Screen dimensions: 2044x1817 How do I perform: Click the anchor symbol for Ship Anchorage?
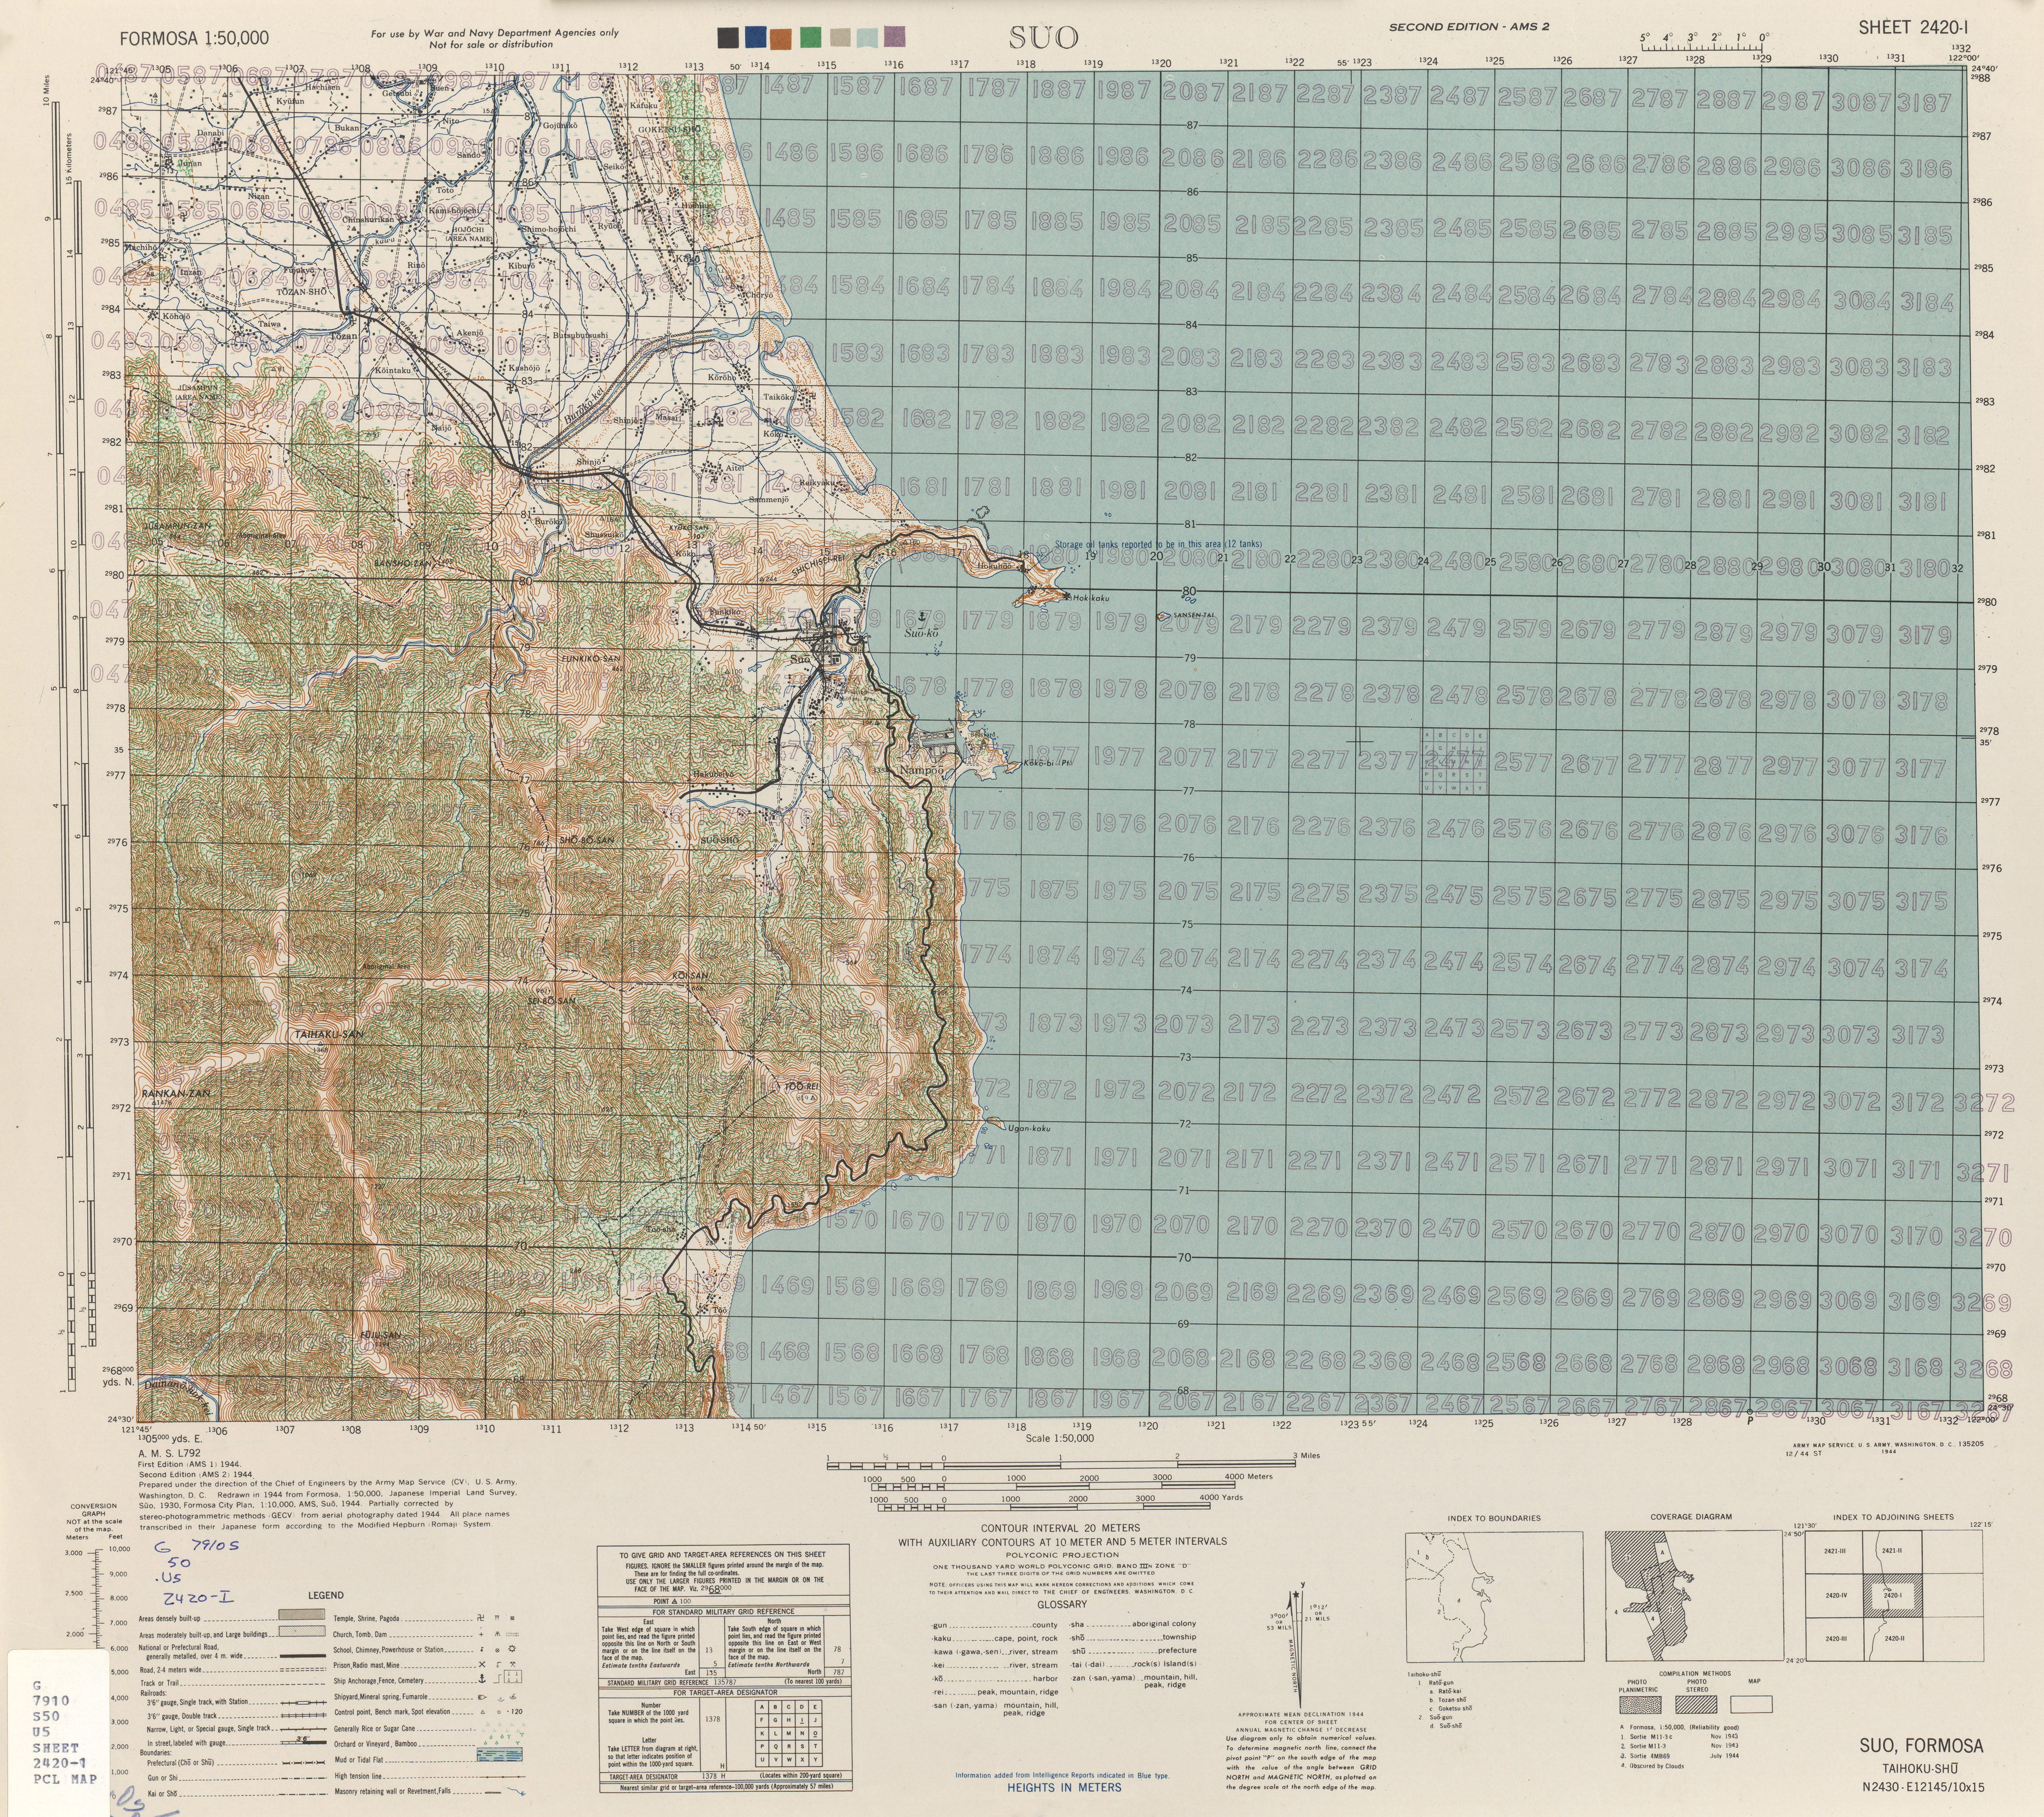point(482,1679)
